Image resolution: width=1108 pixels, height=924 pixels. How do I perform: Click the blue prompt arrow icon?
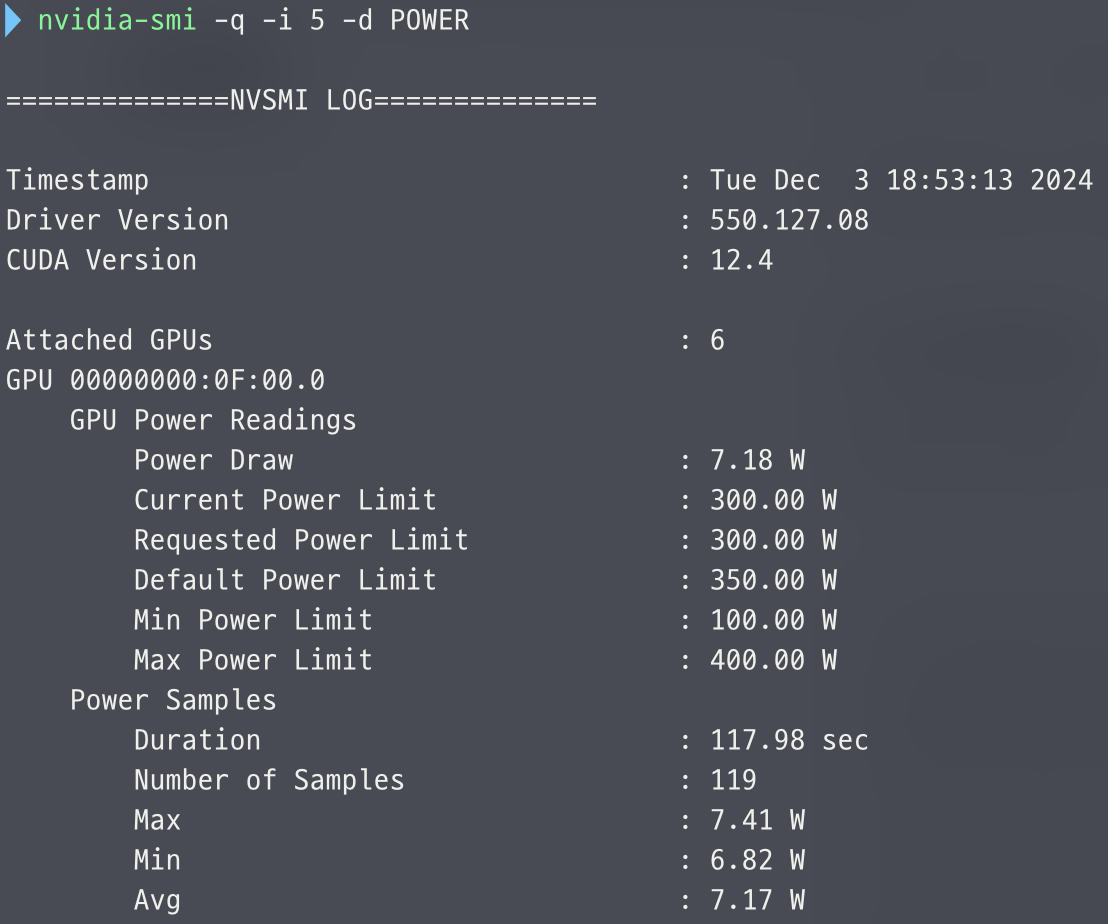click(x=13, y=20)
